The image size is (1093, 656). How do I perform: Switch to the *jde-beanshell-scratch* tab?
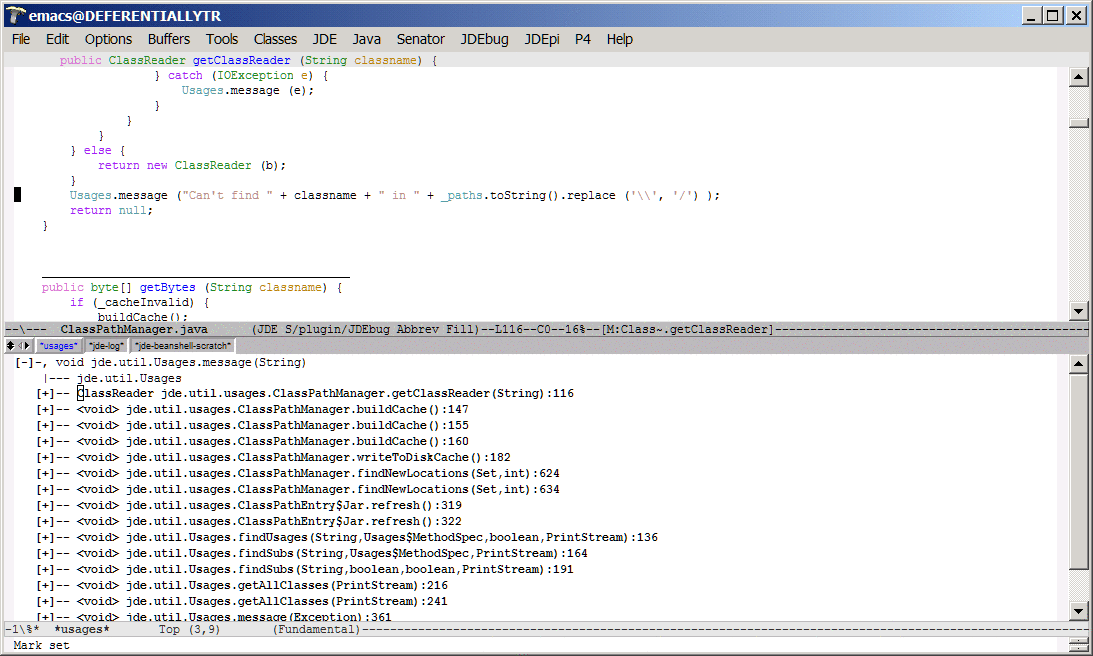tap(183, 346)
